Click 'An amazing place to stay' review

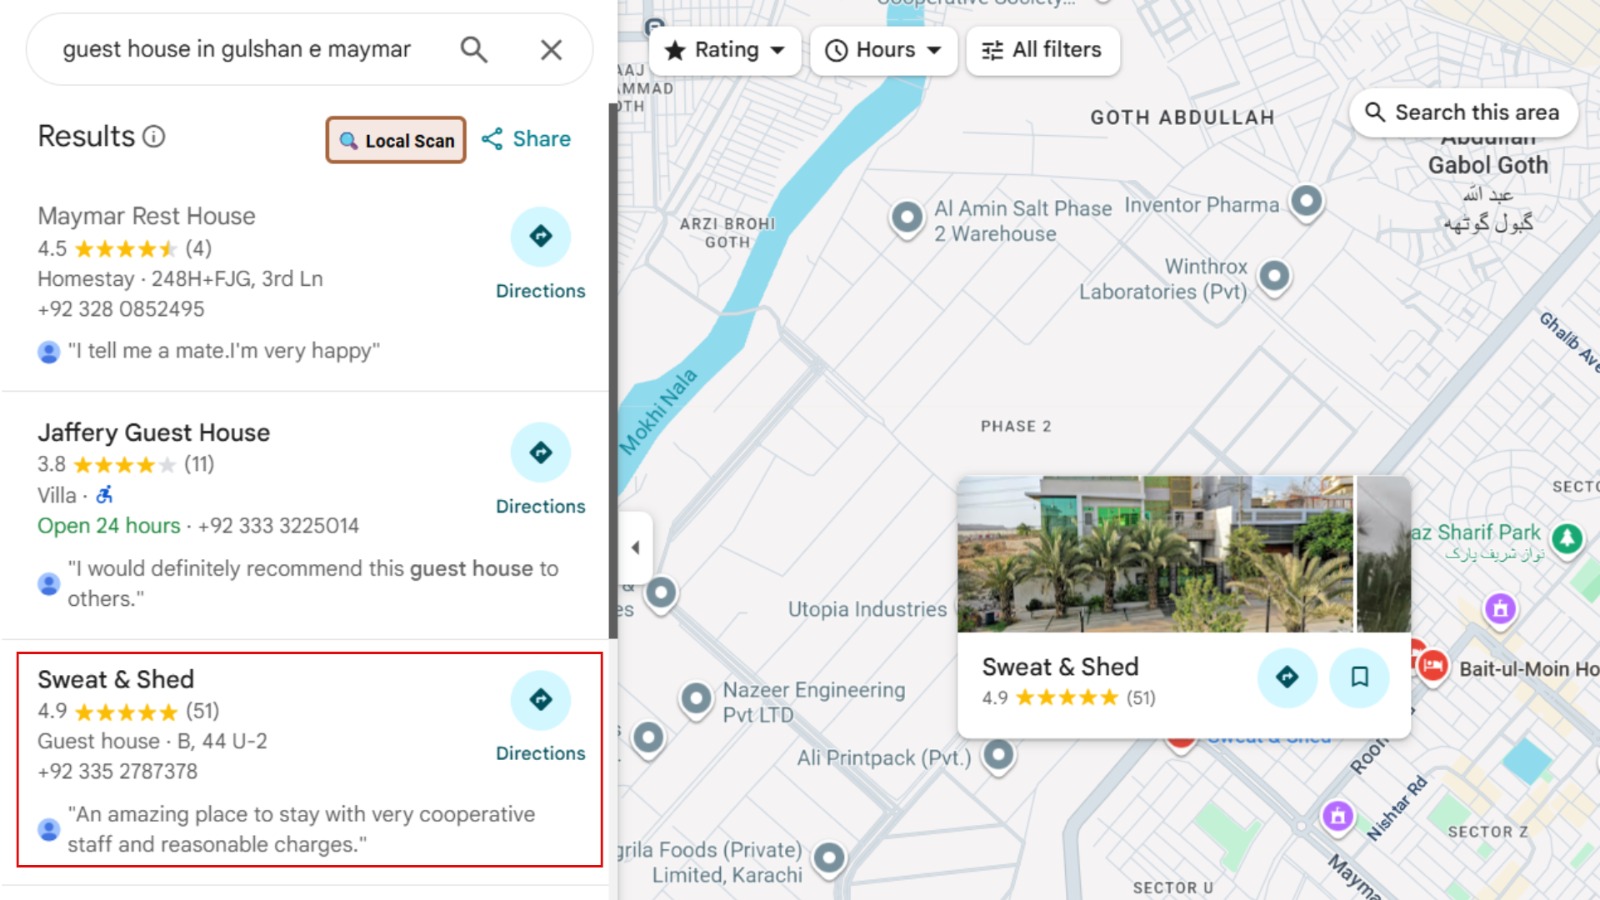(x=301, y=829)
